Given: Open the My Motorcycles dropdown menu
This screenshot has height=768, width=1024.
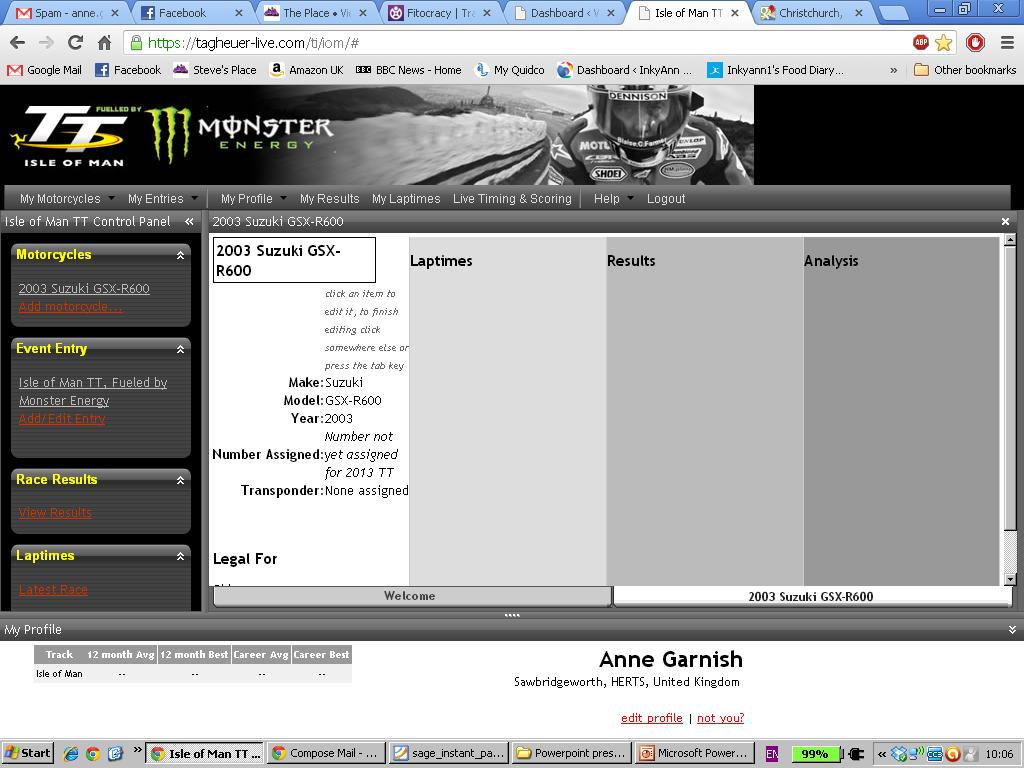Looking at the screenshot, I should [x=67, y=199].
